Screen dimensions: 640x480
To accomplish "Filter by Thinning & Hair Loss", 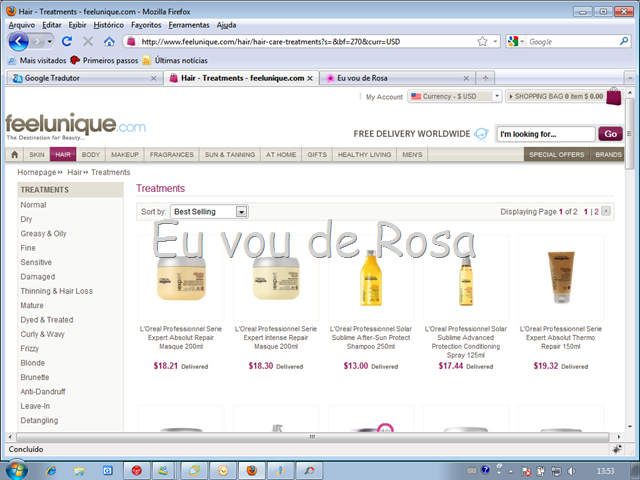I will [x=56, y=291].
